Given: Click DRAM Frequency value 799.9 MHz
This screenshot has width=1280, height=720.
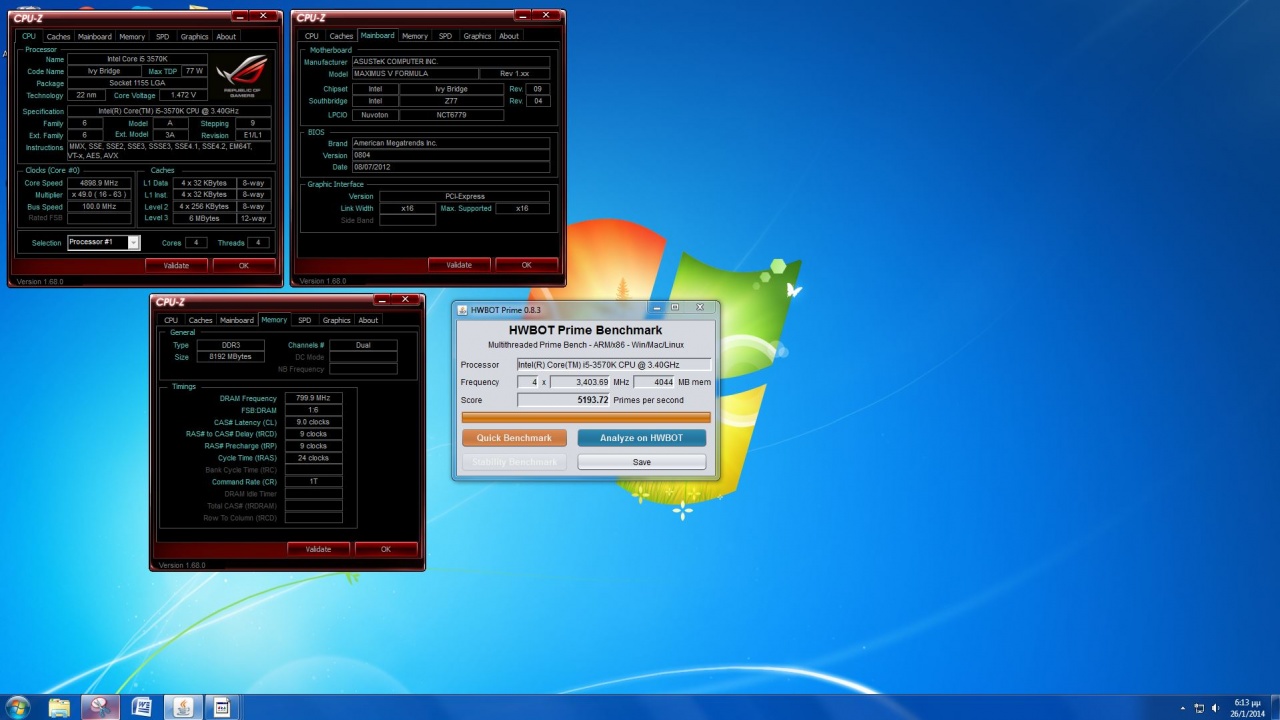Looking at the screenshot, I should click(x=313, y=398).
